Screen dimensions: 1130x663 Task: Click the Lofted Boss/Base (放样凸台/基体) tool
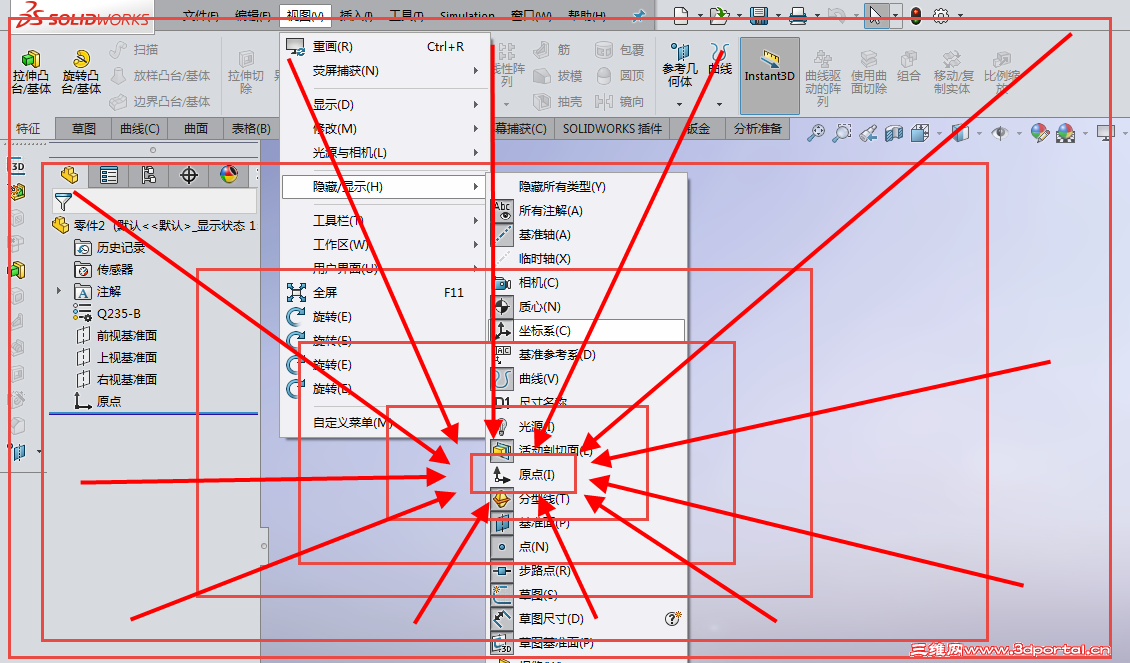point(161,76)
